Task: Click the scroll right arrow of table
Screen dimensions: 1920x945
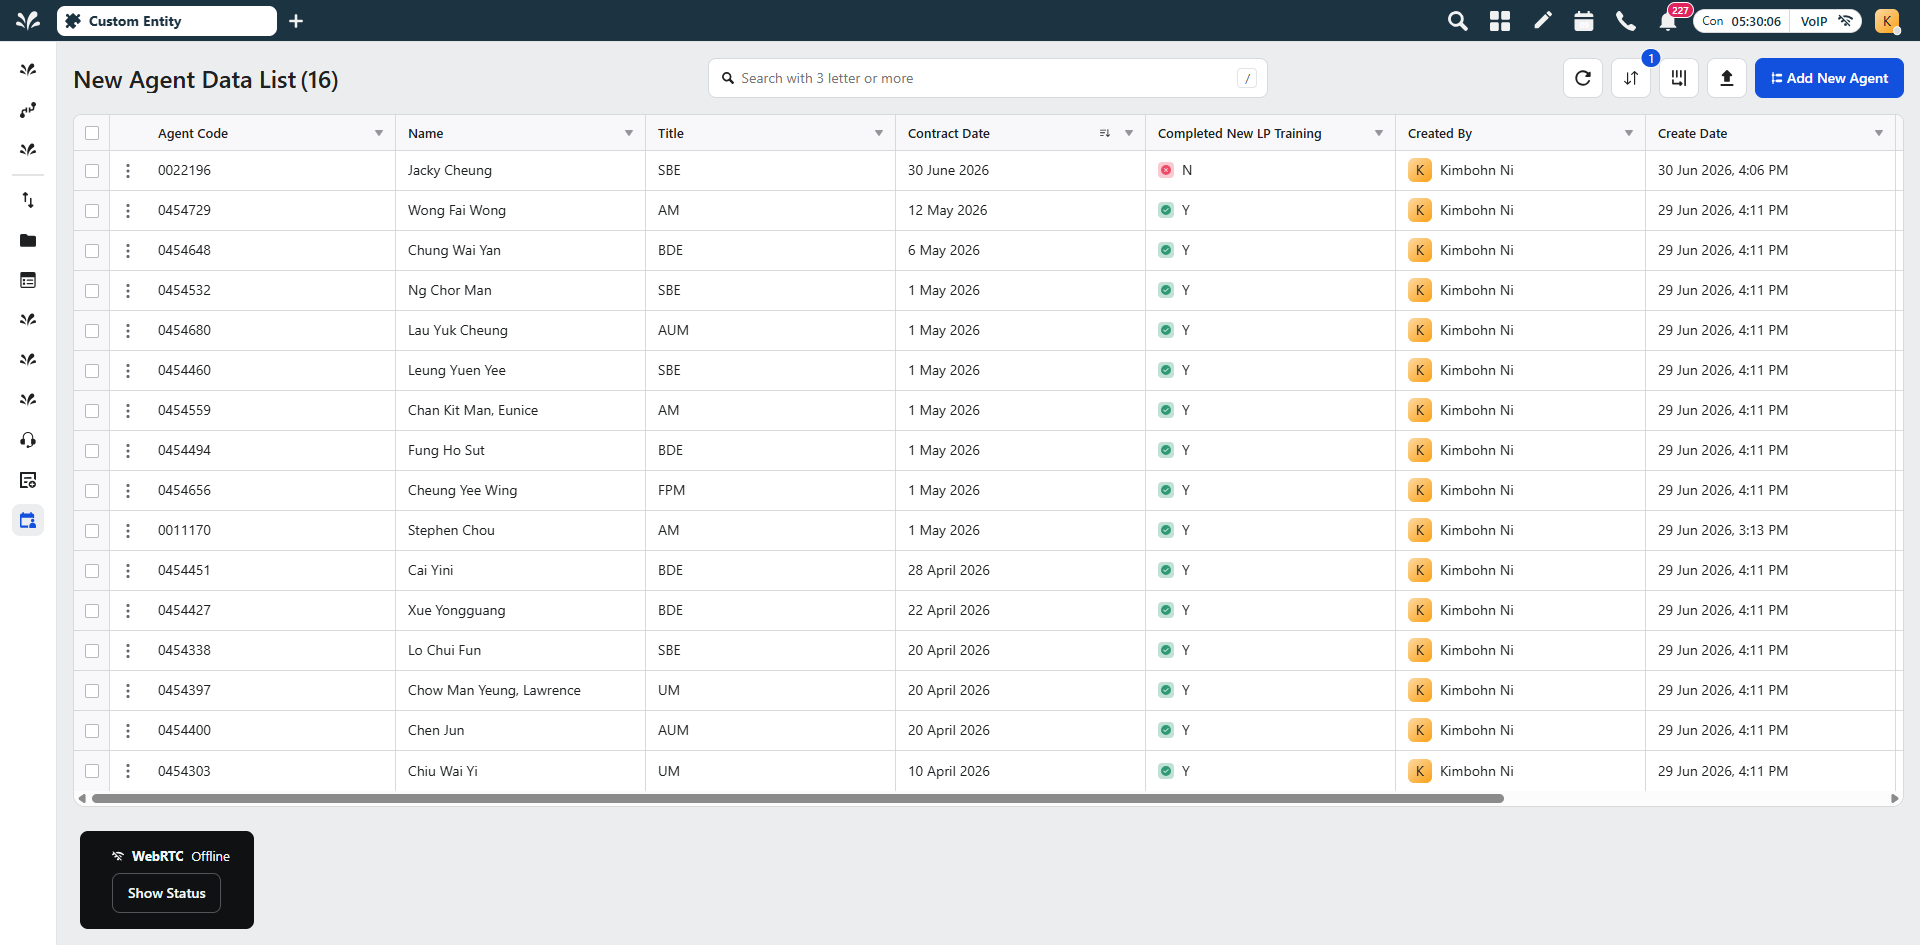Action: pos(1894,798)
